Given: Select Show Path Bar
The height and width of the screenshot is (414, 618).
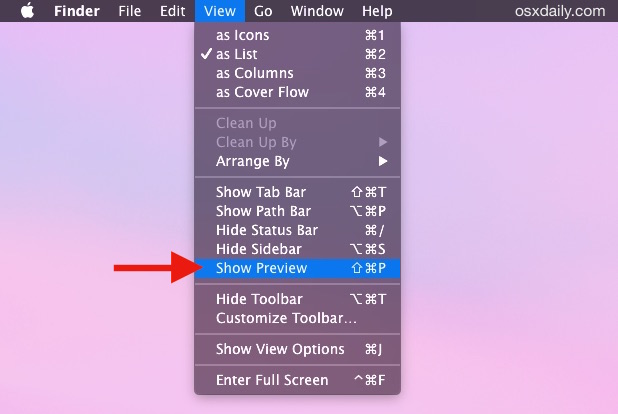Looking at the screenshot, I should click(263, 211).
